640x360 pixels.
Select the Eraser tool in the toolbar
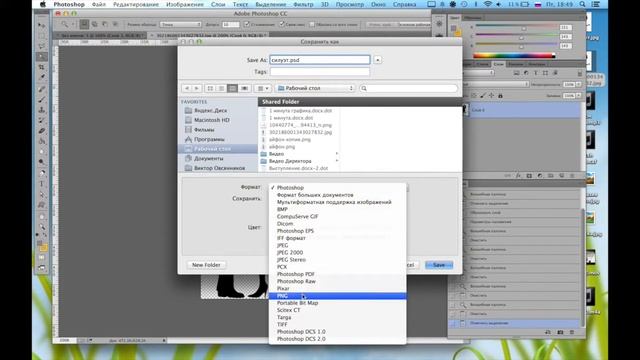point(42,131)
